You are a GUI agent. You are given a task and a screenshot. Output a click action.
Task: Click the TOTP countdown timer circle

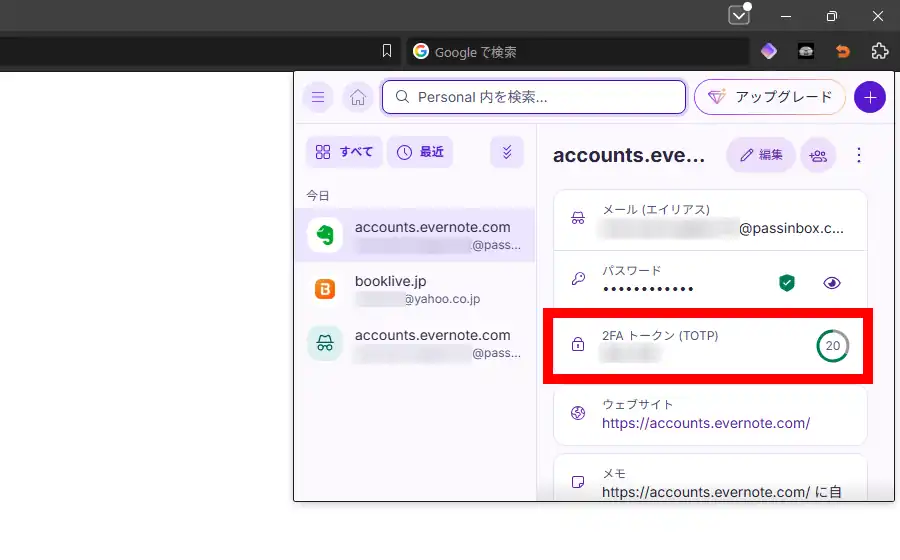point(832,346)
